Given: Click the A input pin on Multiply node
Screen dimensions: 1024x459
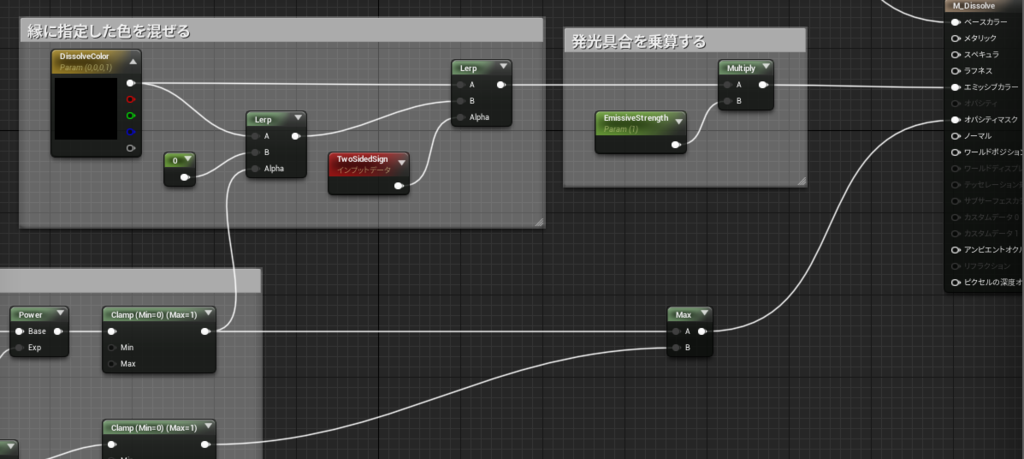Looking at the screenshot, I should 727,85.
